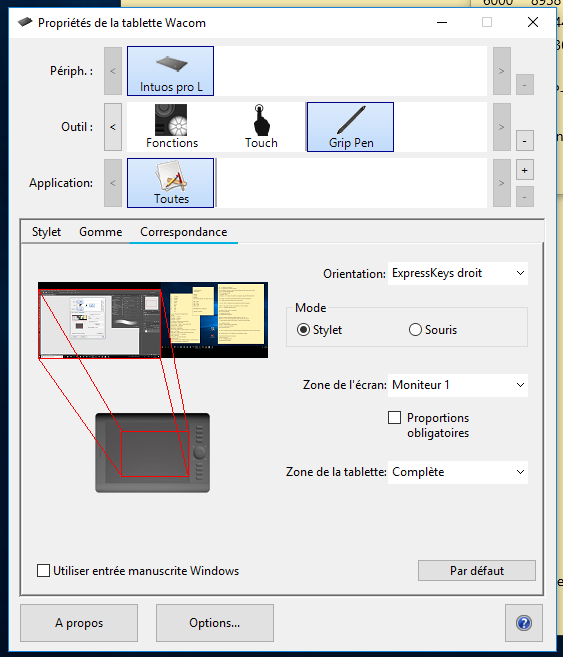Select the Grip Pen tool
Viewport: 563px width, 657px height.
(x=350, y=127)
